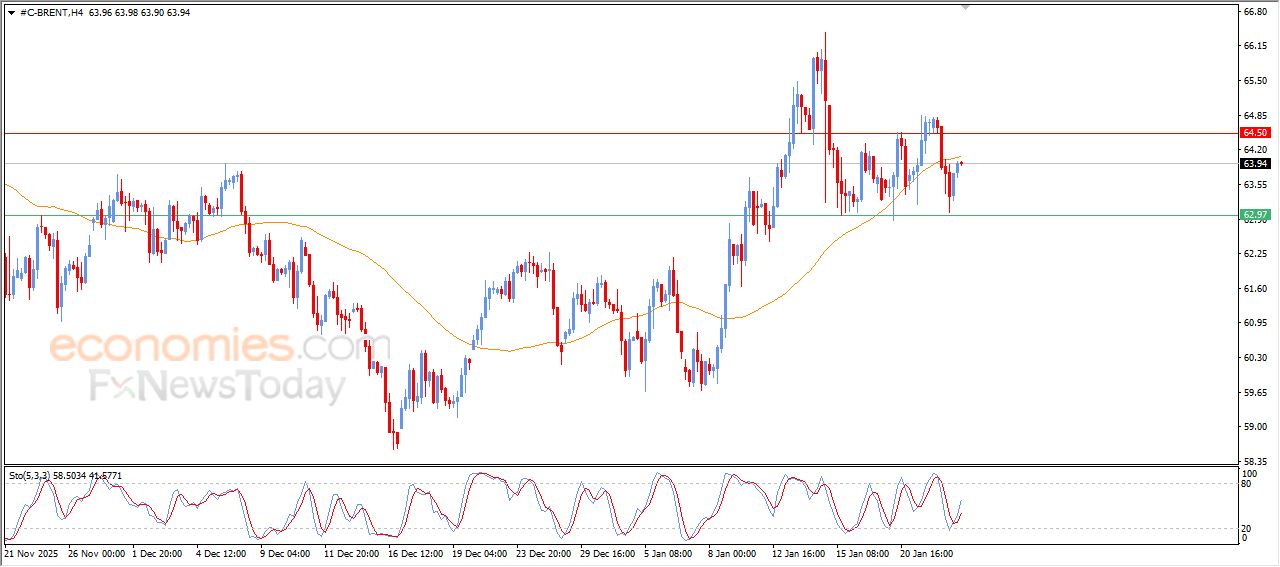Screen dimensions: 1280x567
Task: Click the economies.com watermark
Action: click(x=205, y=347)
